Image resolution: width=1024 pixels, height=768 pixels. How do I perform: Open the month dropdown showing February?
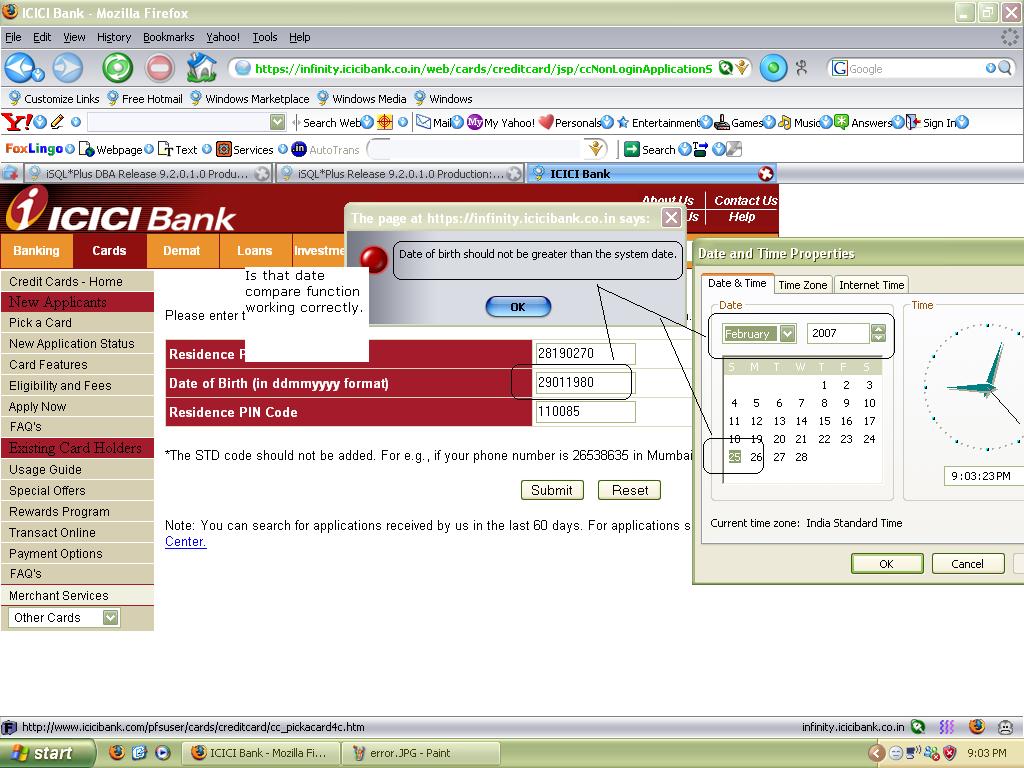(787, 333)
